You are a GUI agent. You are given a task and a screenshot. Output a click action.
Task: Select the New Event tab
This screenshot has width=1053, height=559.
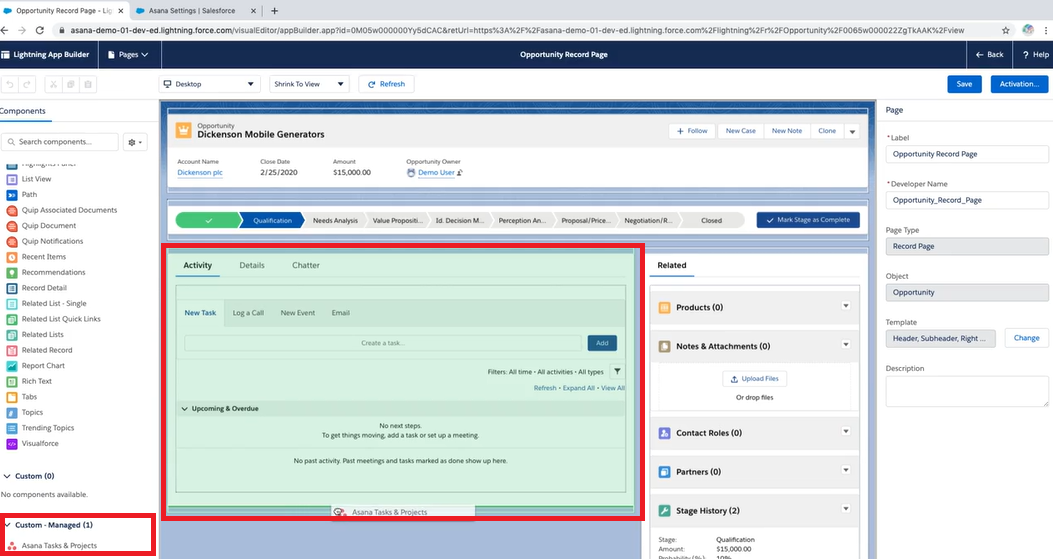coord(297,313)
